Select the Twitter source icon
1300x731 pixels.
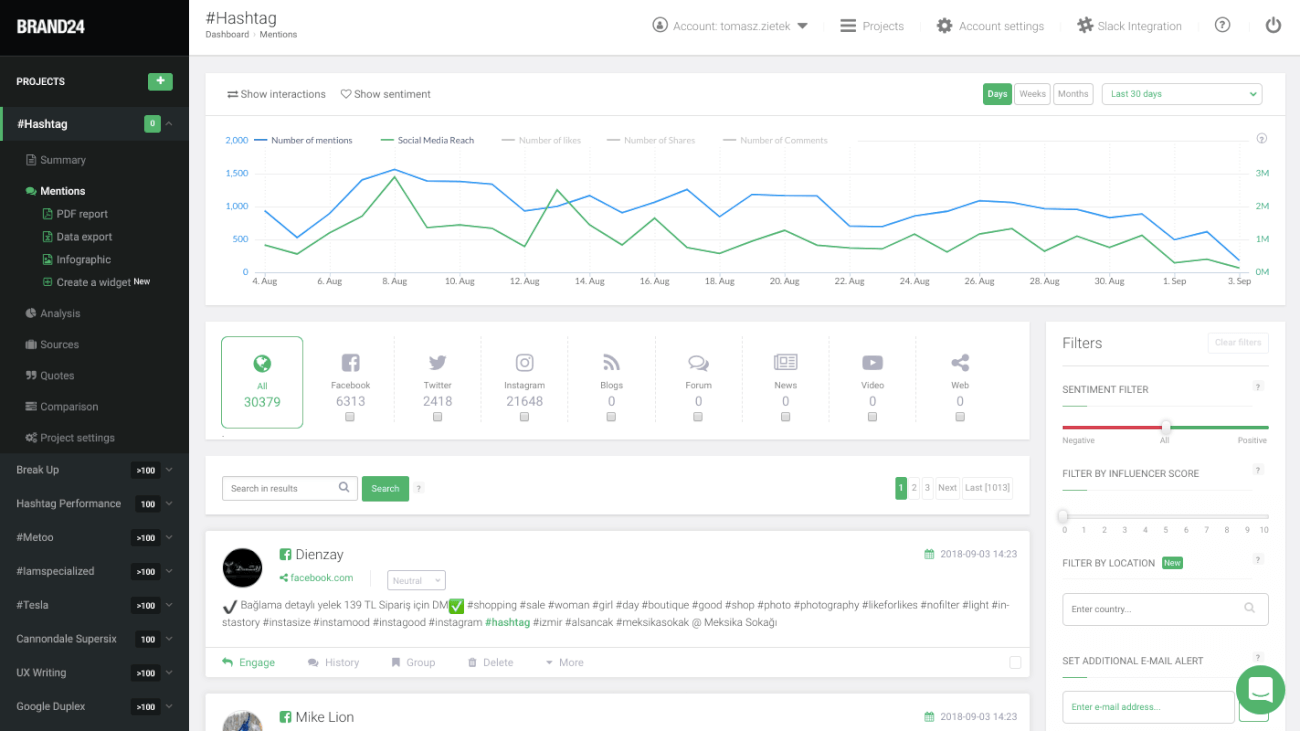click(437, 363)
